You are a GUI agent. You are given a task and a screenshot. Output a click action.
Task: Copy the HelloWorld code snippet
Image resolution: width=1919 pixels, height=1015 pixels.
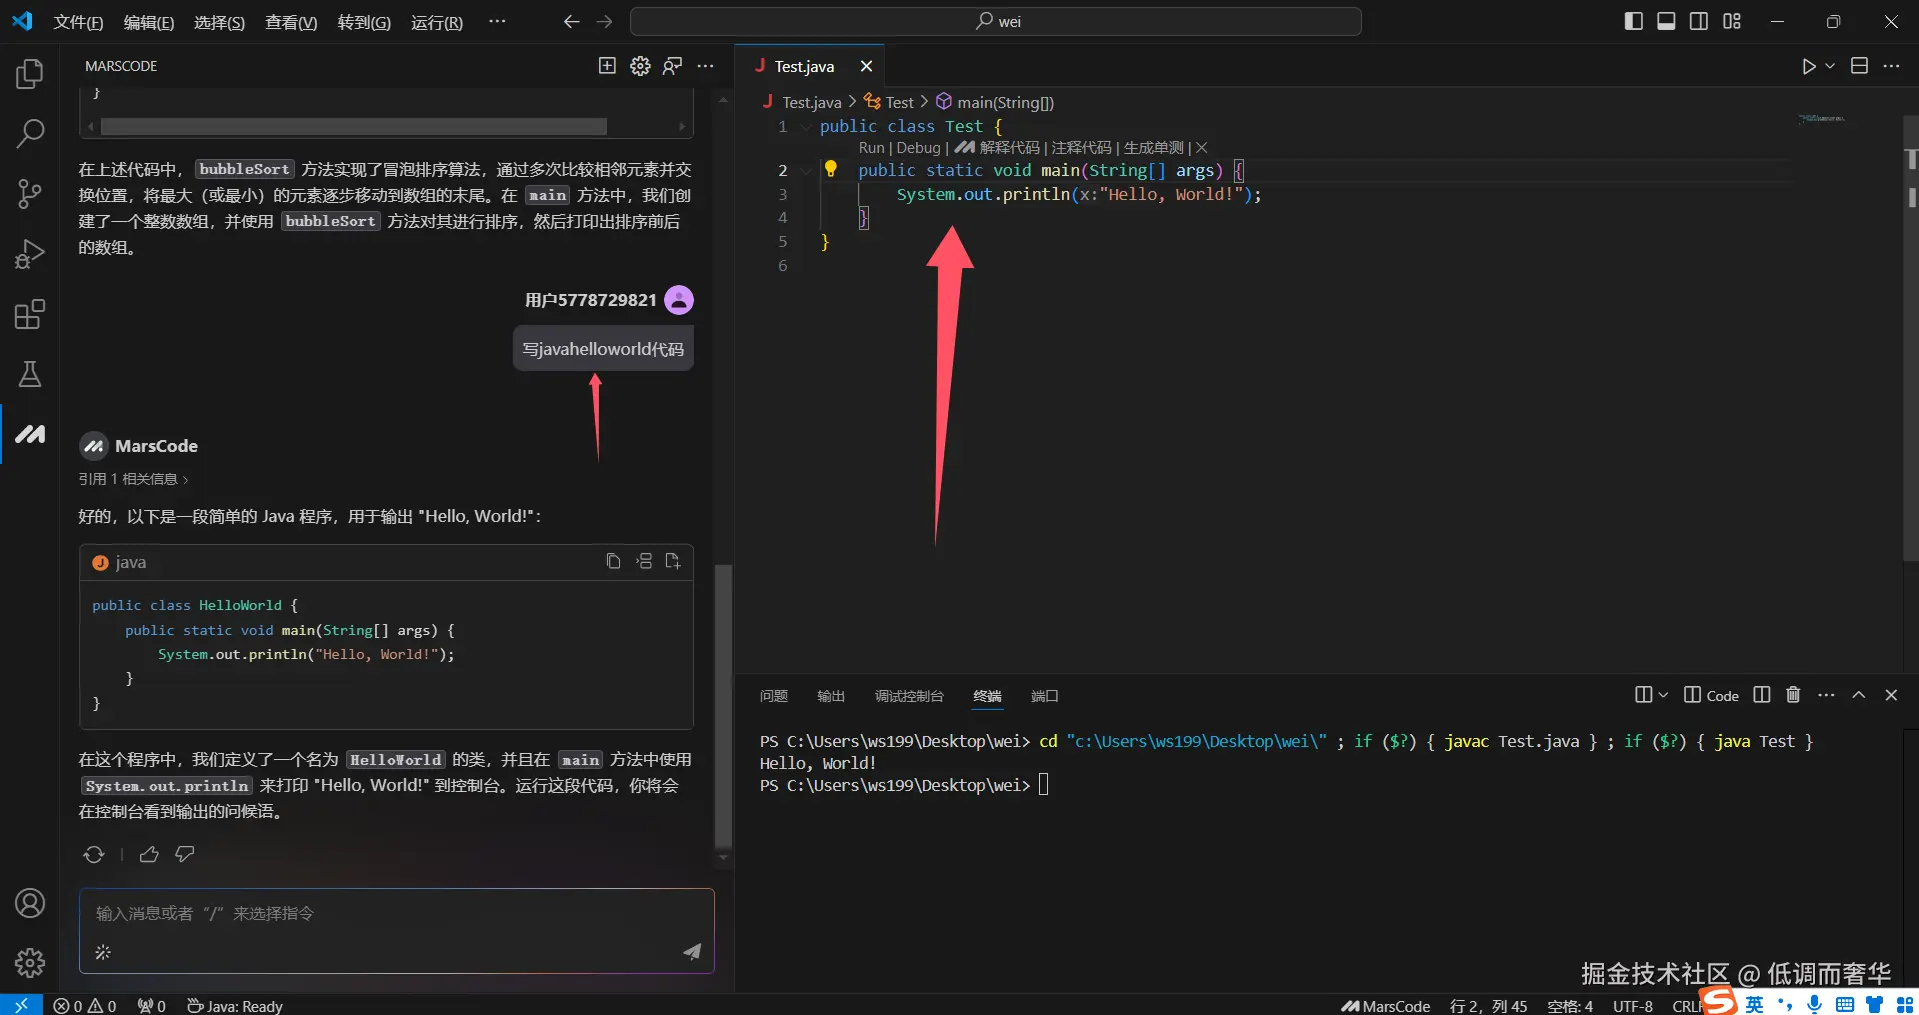[x=613, y=562]
